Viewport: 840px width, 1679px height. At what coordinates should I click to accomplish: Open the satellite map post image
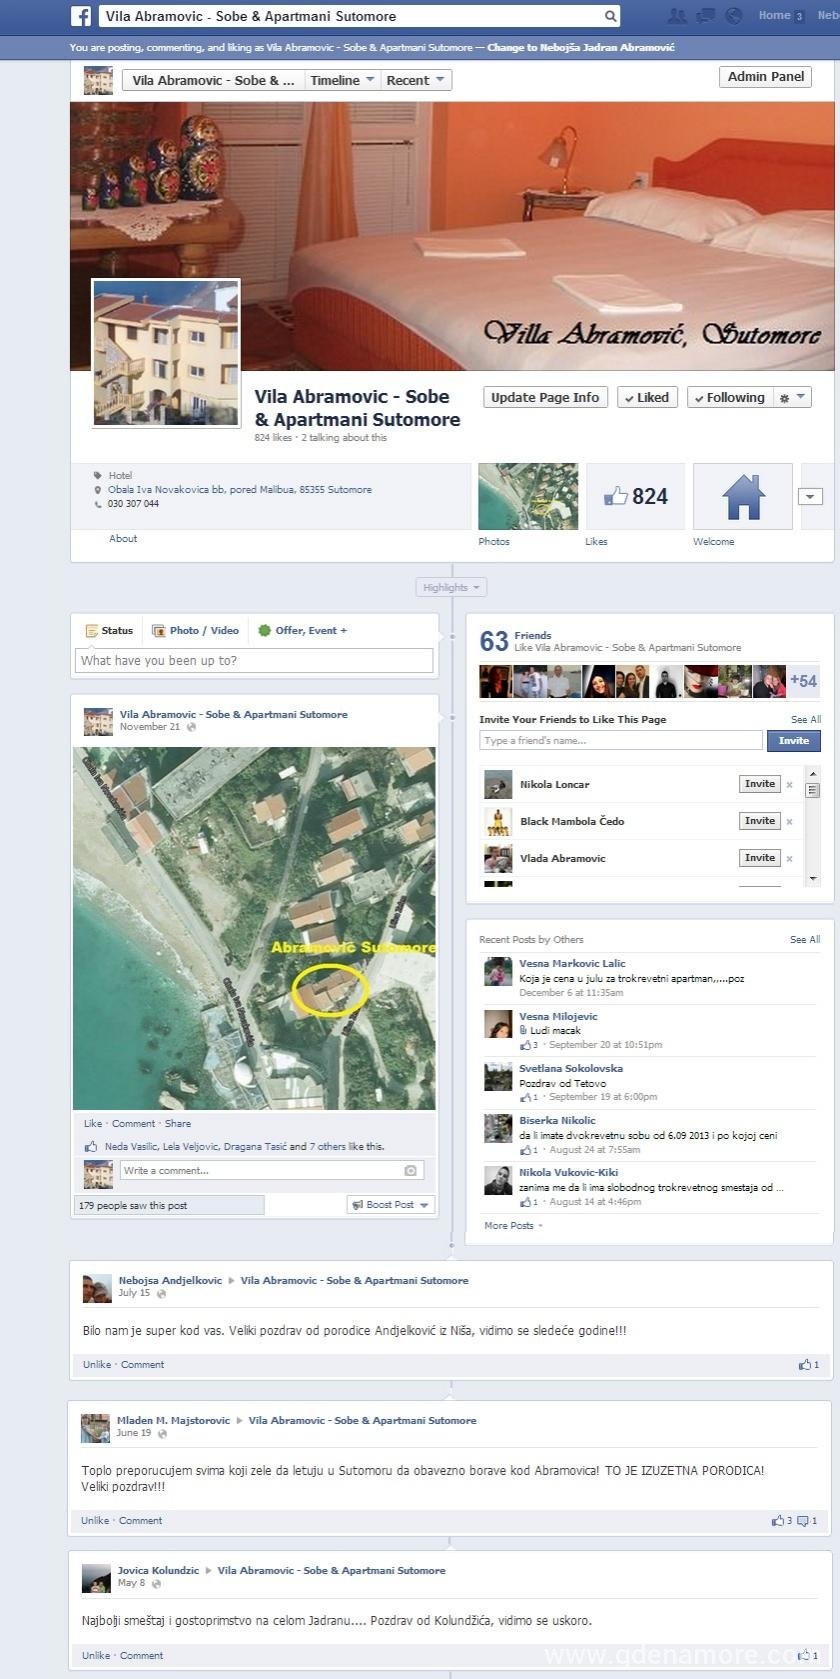point(254,928)
